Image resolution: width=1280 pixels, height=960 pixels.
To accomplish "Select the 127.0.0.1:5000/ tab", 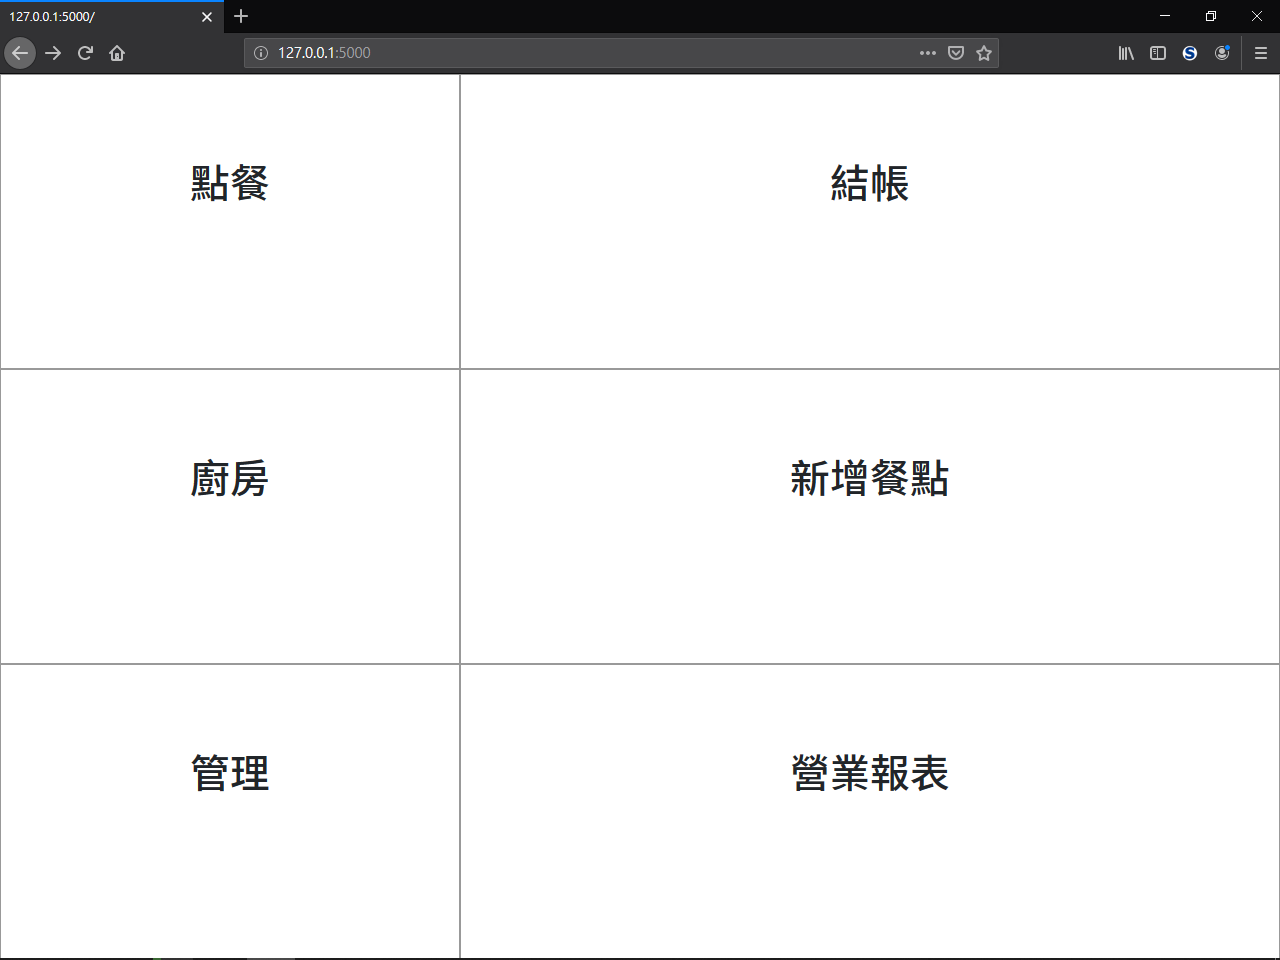I will pyautogui.click(x=112, y=17).
